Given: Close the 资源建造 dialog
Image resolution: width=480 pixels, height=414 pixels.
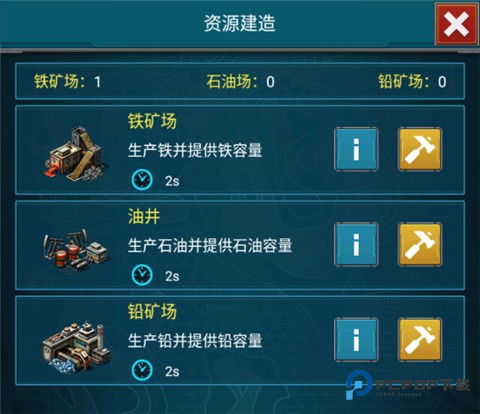Looking at the screenshot, I should 456,24.
